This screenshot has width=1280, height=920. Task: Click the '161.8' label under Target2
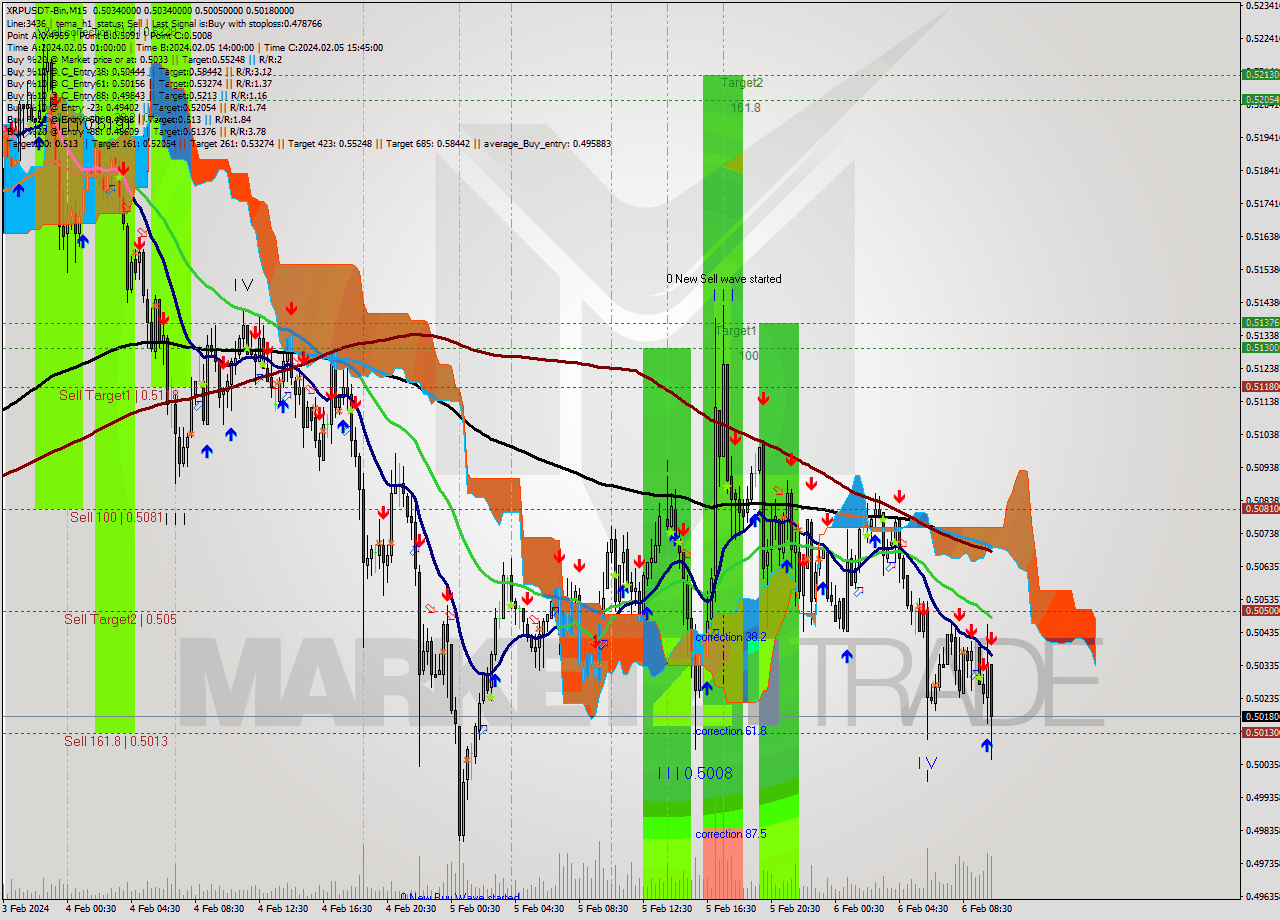(745, 108)
